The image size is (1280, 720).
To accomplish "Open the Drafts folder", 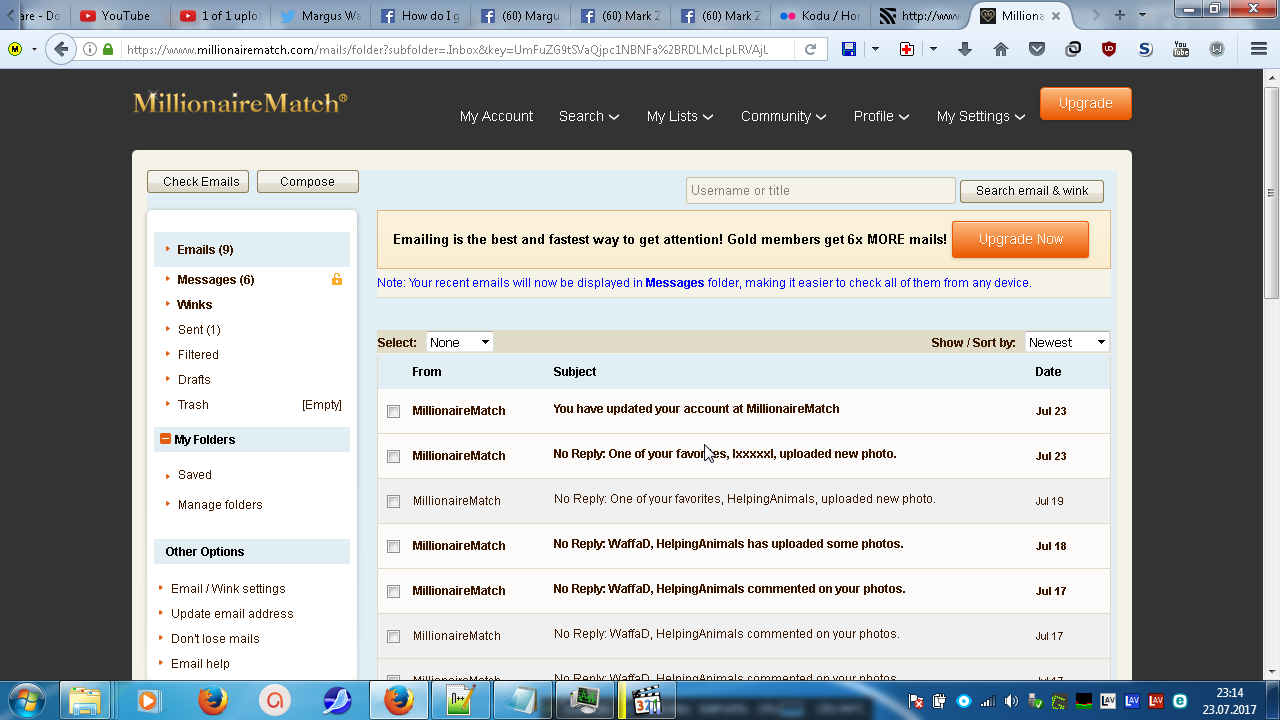I will (194, 380).
